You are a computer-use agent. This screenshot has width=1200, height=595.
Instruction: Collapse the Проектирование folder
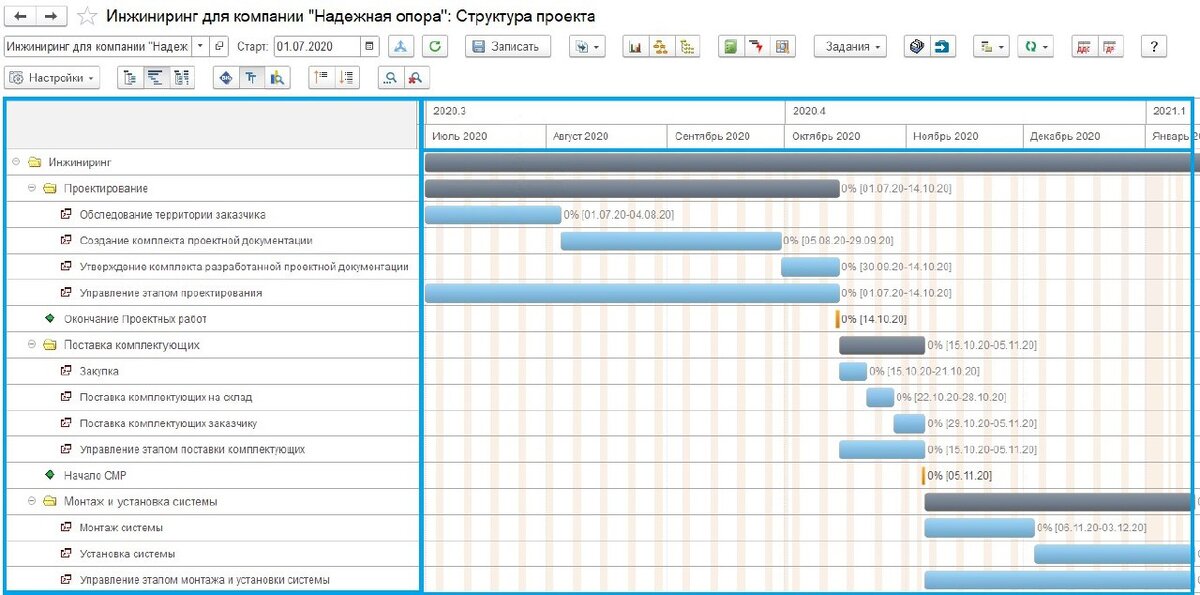pos(32,188)
